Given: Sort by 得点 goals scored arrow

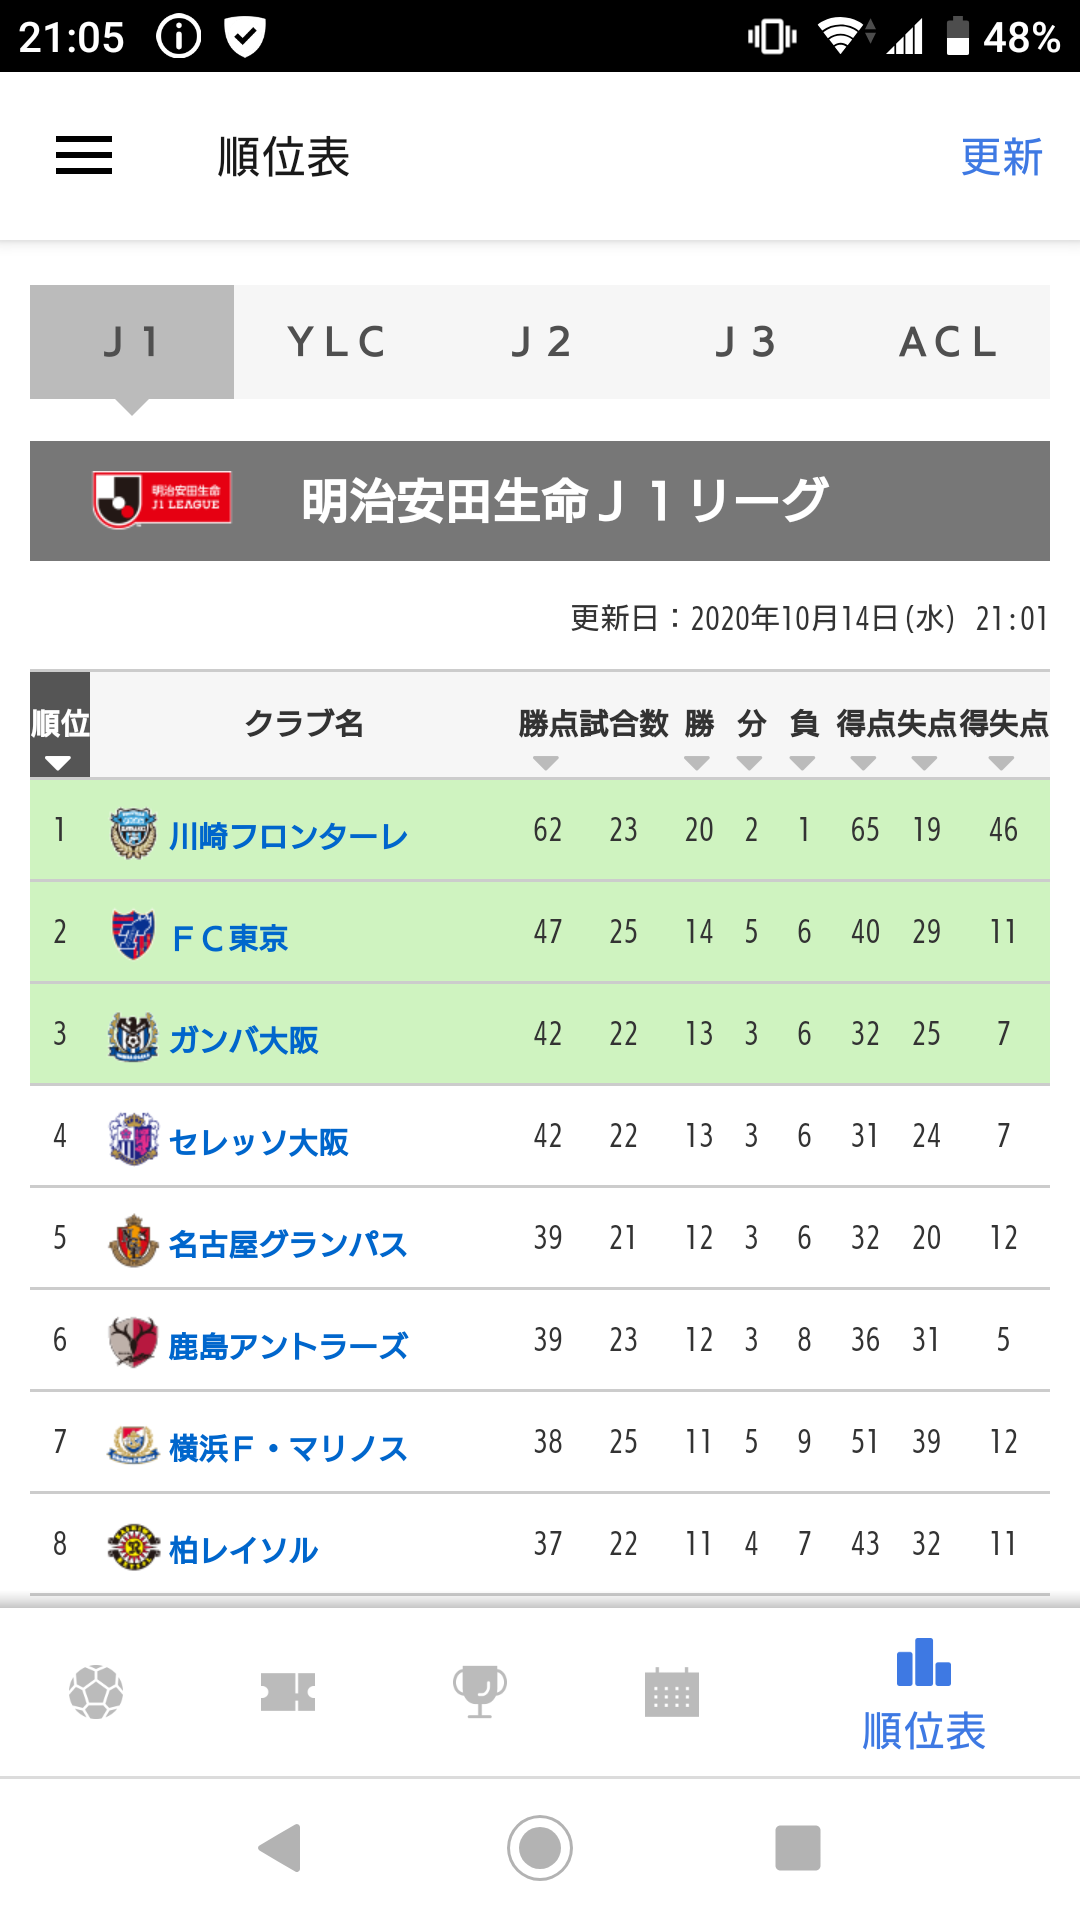Looking at the screenshot, I should click(x=863, y=763).
